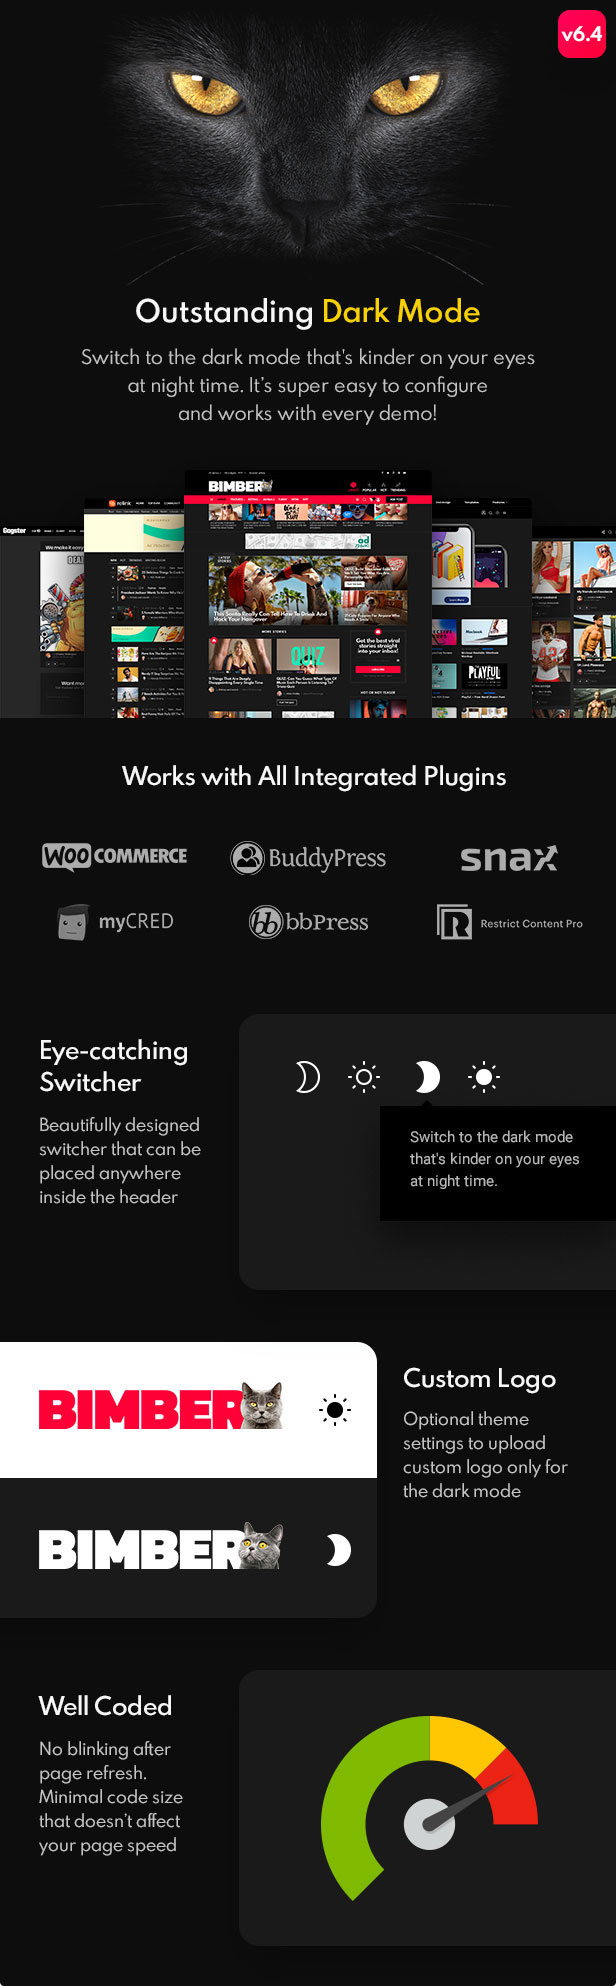Select the BuddyPress logo
Viewport: 616px width, 1986px height.
coord(308,857)
